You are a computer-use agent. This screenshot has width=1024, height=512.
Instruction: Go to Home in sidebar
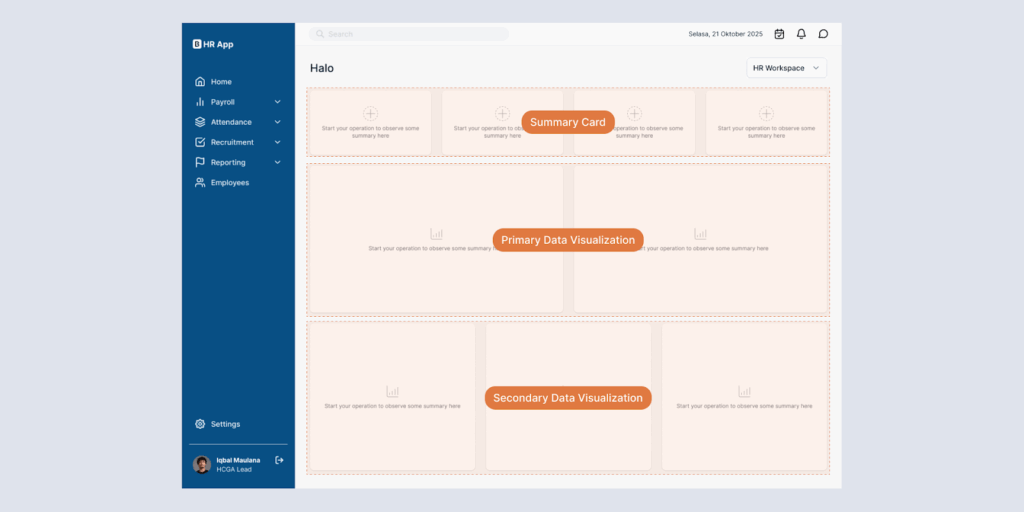(x=220, y=82)
